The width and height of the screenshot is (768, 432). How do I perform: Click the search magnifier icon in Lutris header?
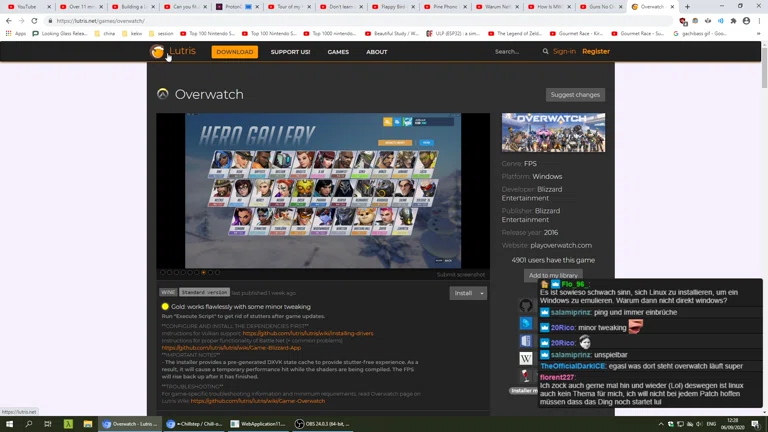pos(545,51)
